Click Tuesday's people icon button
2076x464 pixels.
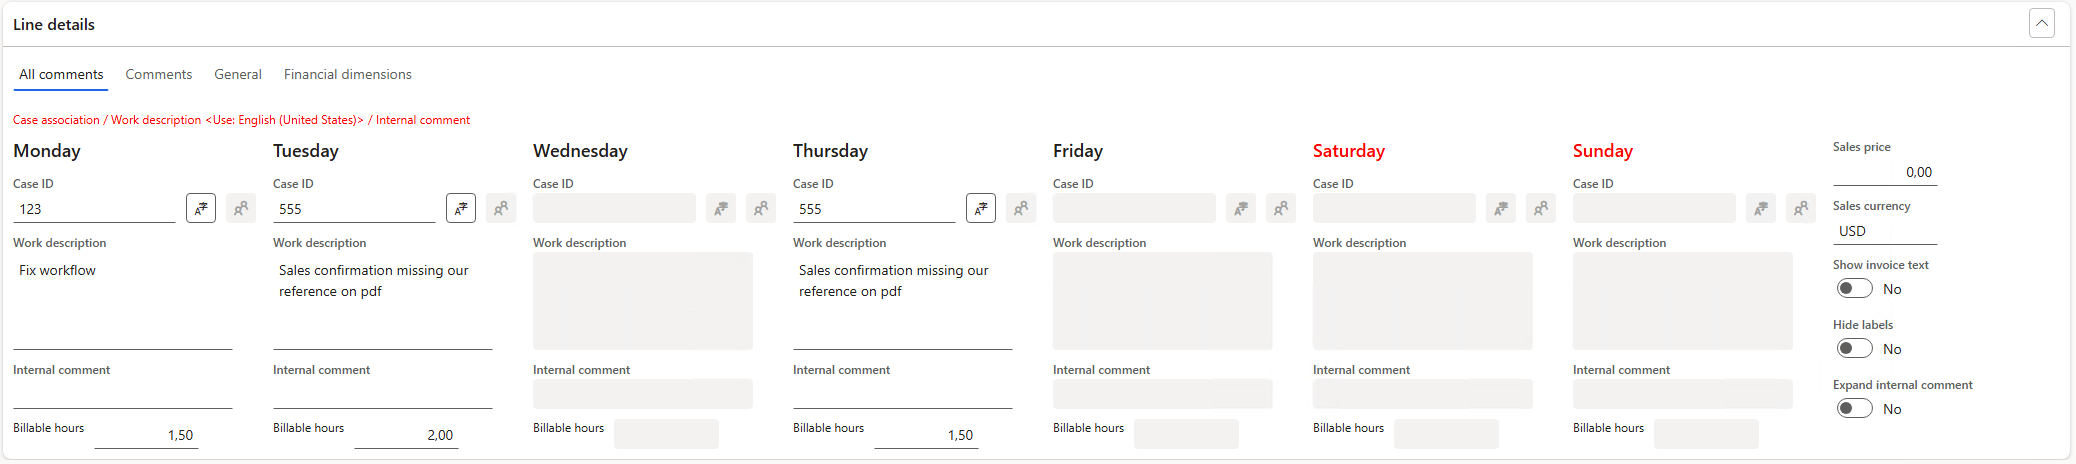pyautogui.click(x=501, y=208)
